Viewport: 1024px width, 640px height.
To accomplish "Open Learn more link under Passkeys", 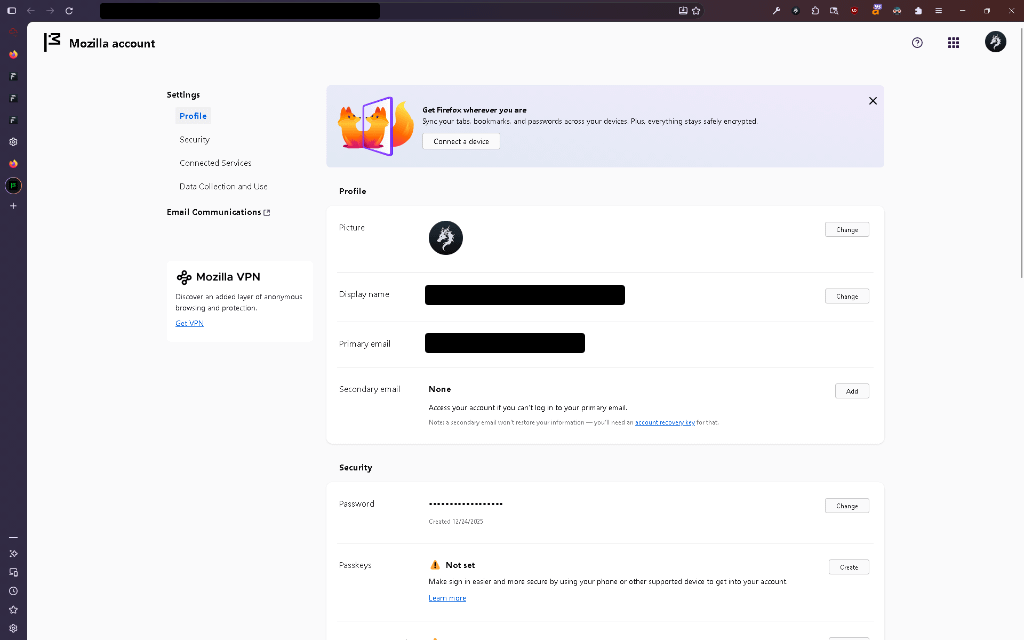I will (447, 598).
